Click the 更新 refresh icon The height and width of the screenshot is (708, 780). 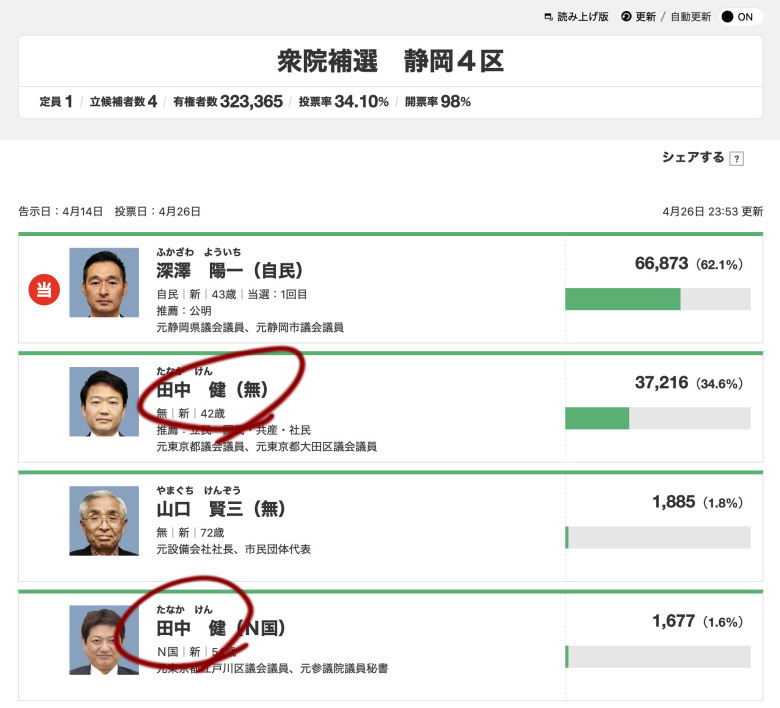coord(626,16)
